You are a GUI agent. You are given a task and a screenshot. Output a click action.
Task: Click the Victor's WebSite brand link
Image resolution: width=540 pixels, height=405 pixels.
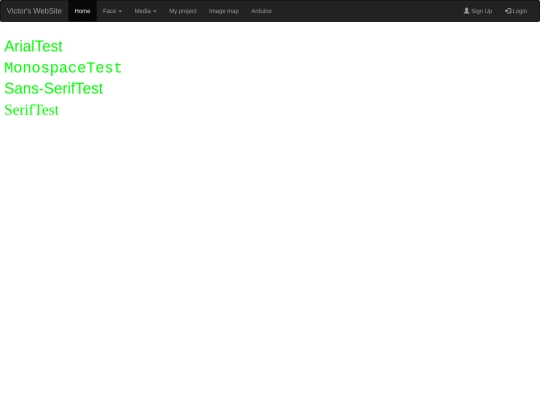click(x=34, y=11)
